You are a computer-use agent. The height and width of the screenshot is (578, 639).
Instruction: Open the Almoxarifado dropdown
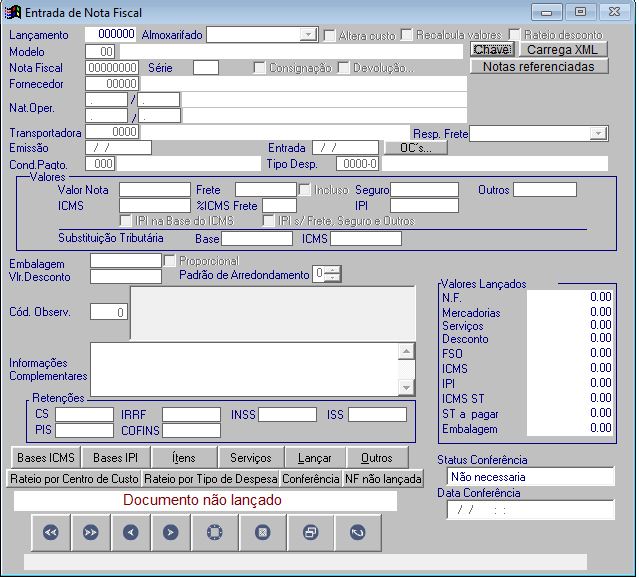[x=308, y=35]
